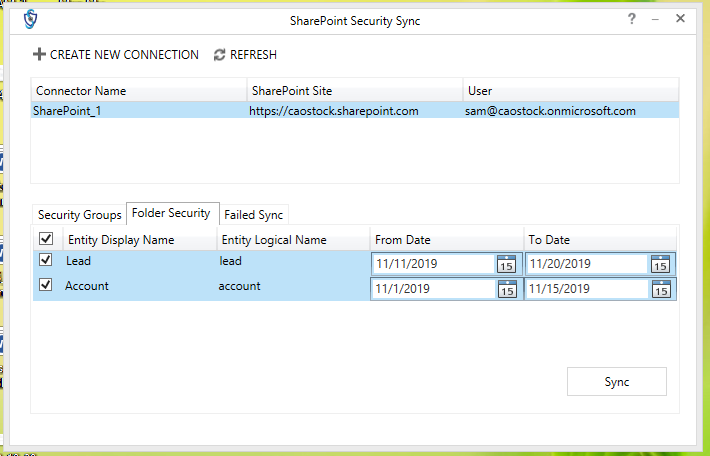Image resolution: width=710 pixels, height=456 pixels.
Task: Open calendar picker for Account To Date
Action: click(x=661, y=288)
